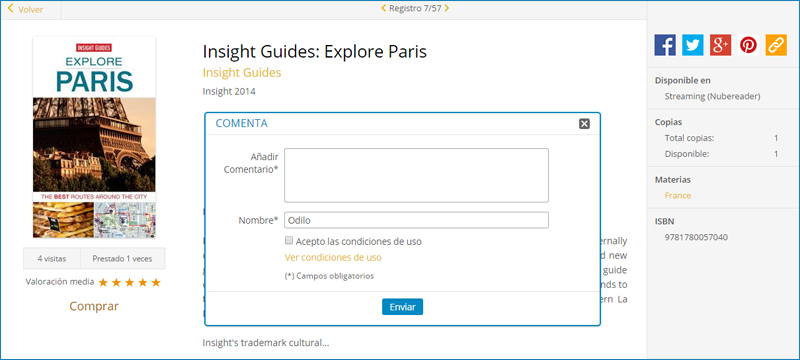
Task: Copy the permalink via chain icon
Action: coord(776,45)
